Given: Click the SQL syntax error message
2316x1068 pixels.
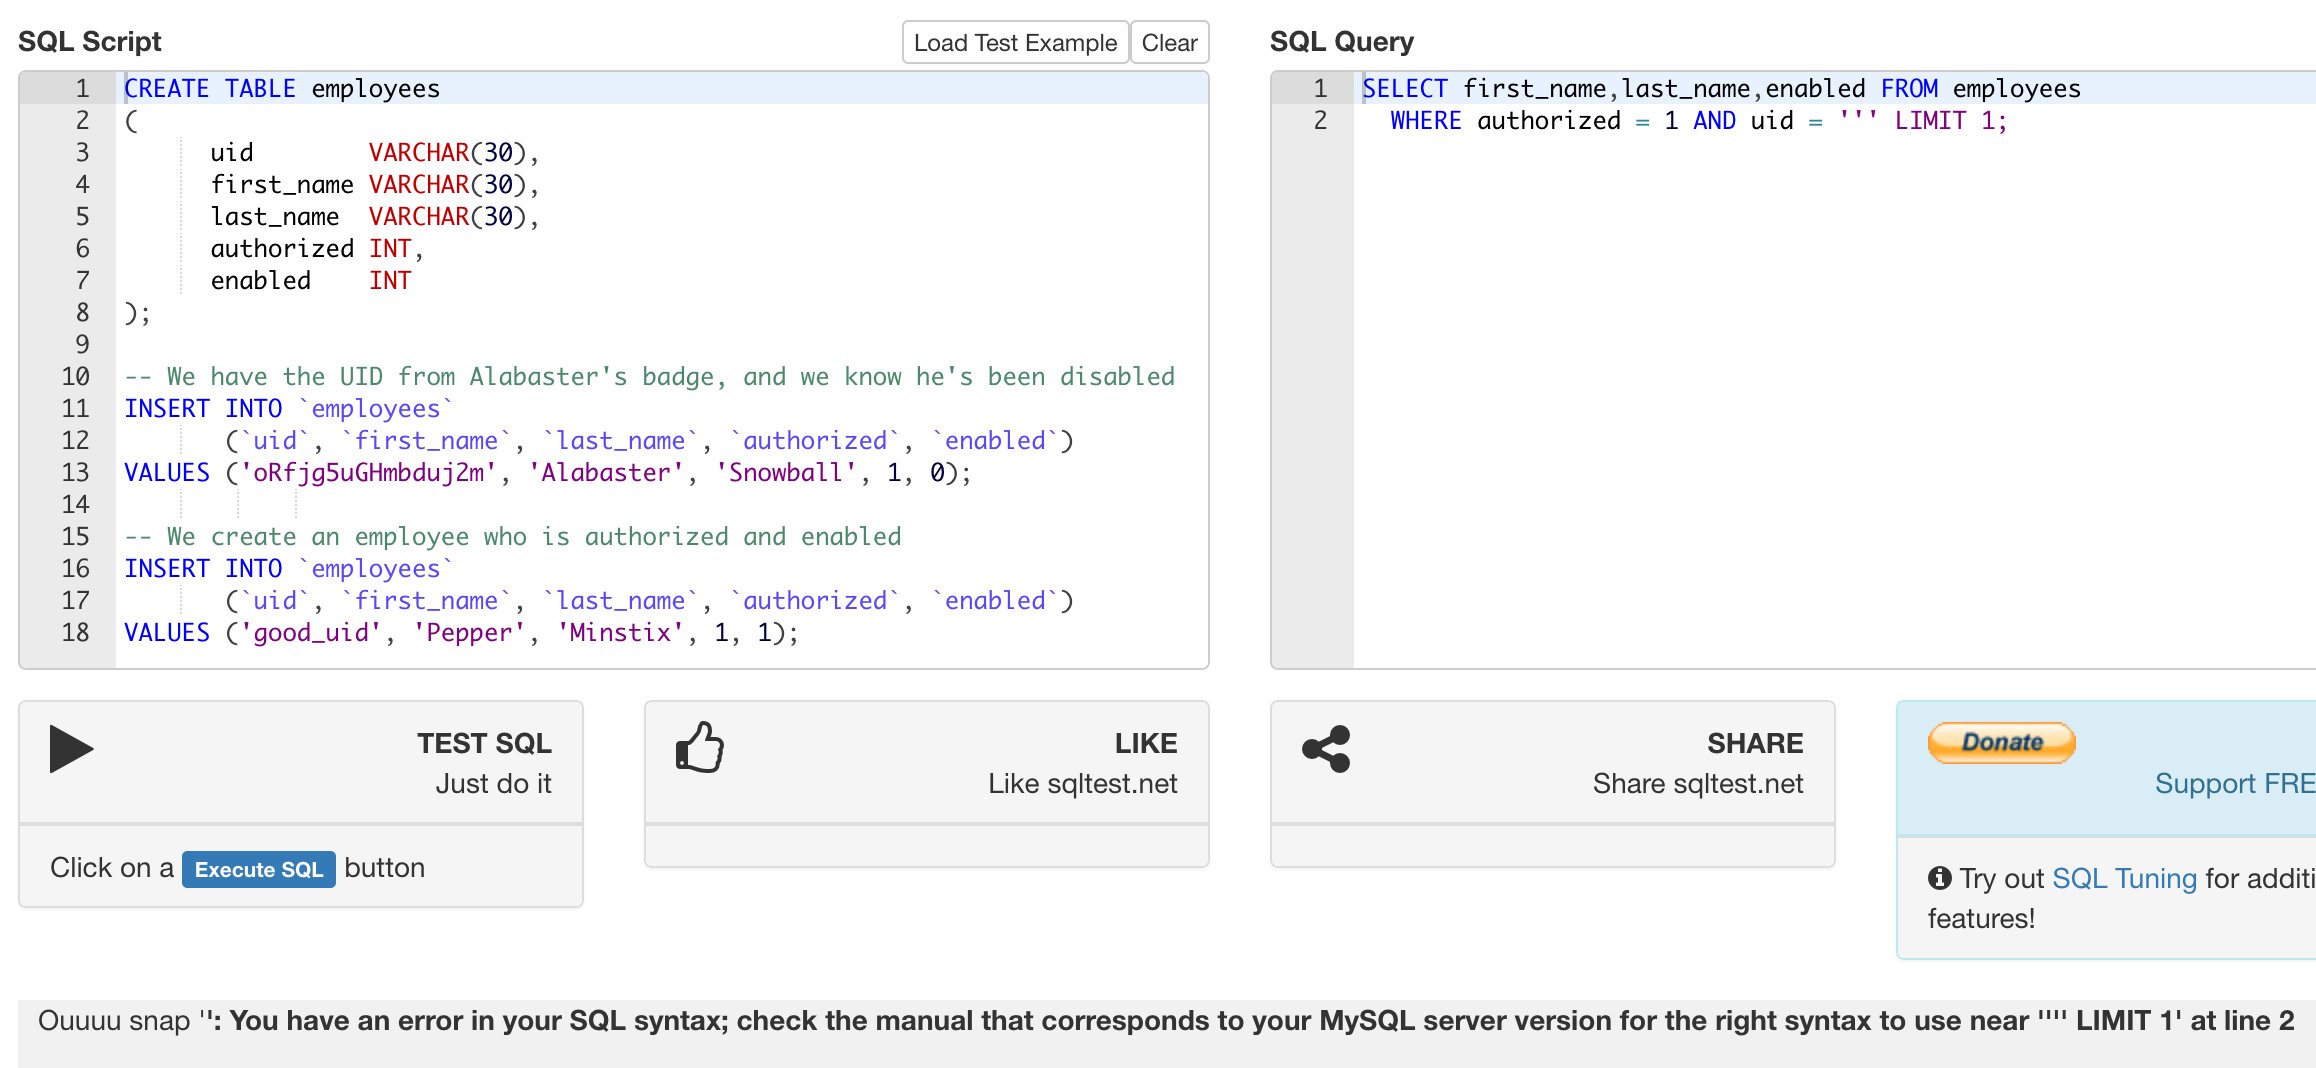Looking at the screenshot, I should [x=1166, y=1021].
